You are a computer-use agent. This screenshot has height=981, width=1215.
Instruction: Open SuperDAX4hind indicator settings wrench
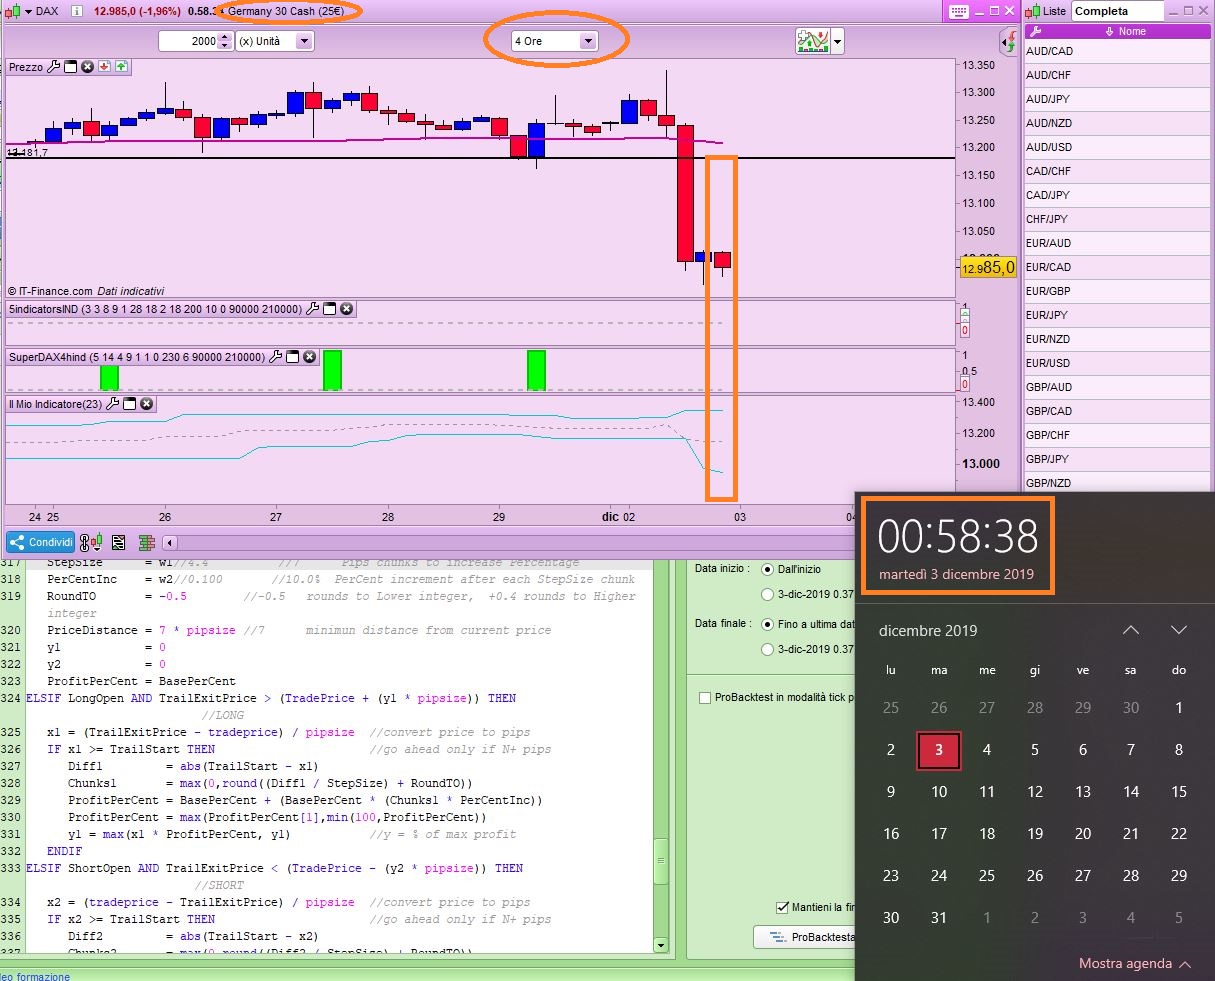pos(275,357)
